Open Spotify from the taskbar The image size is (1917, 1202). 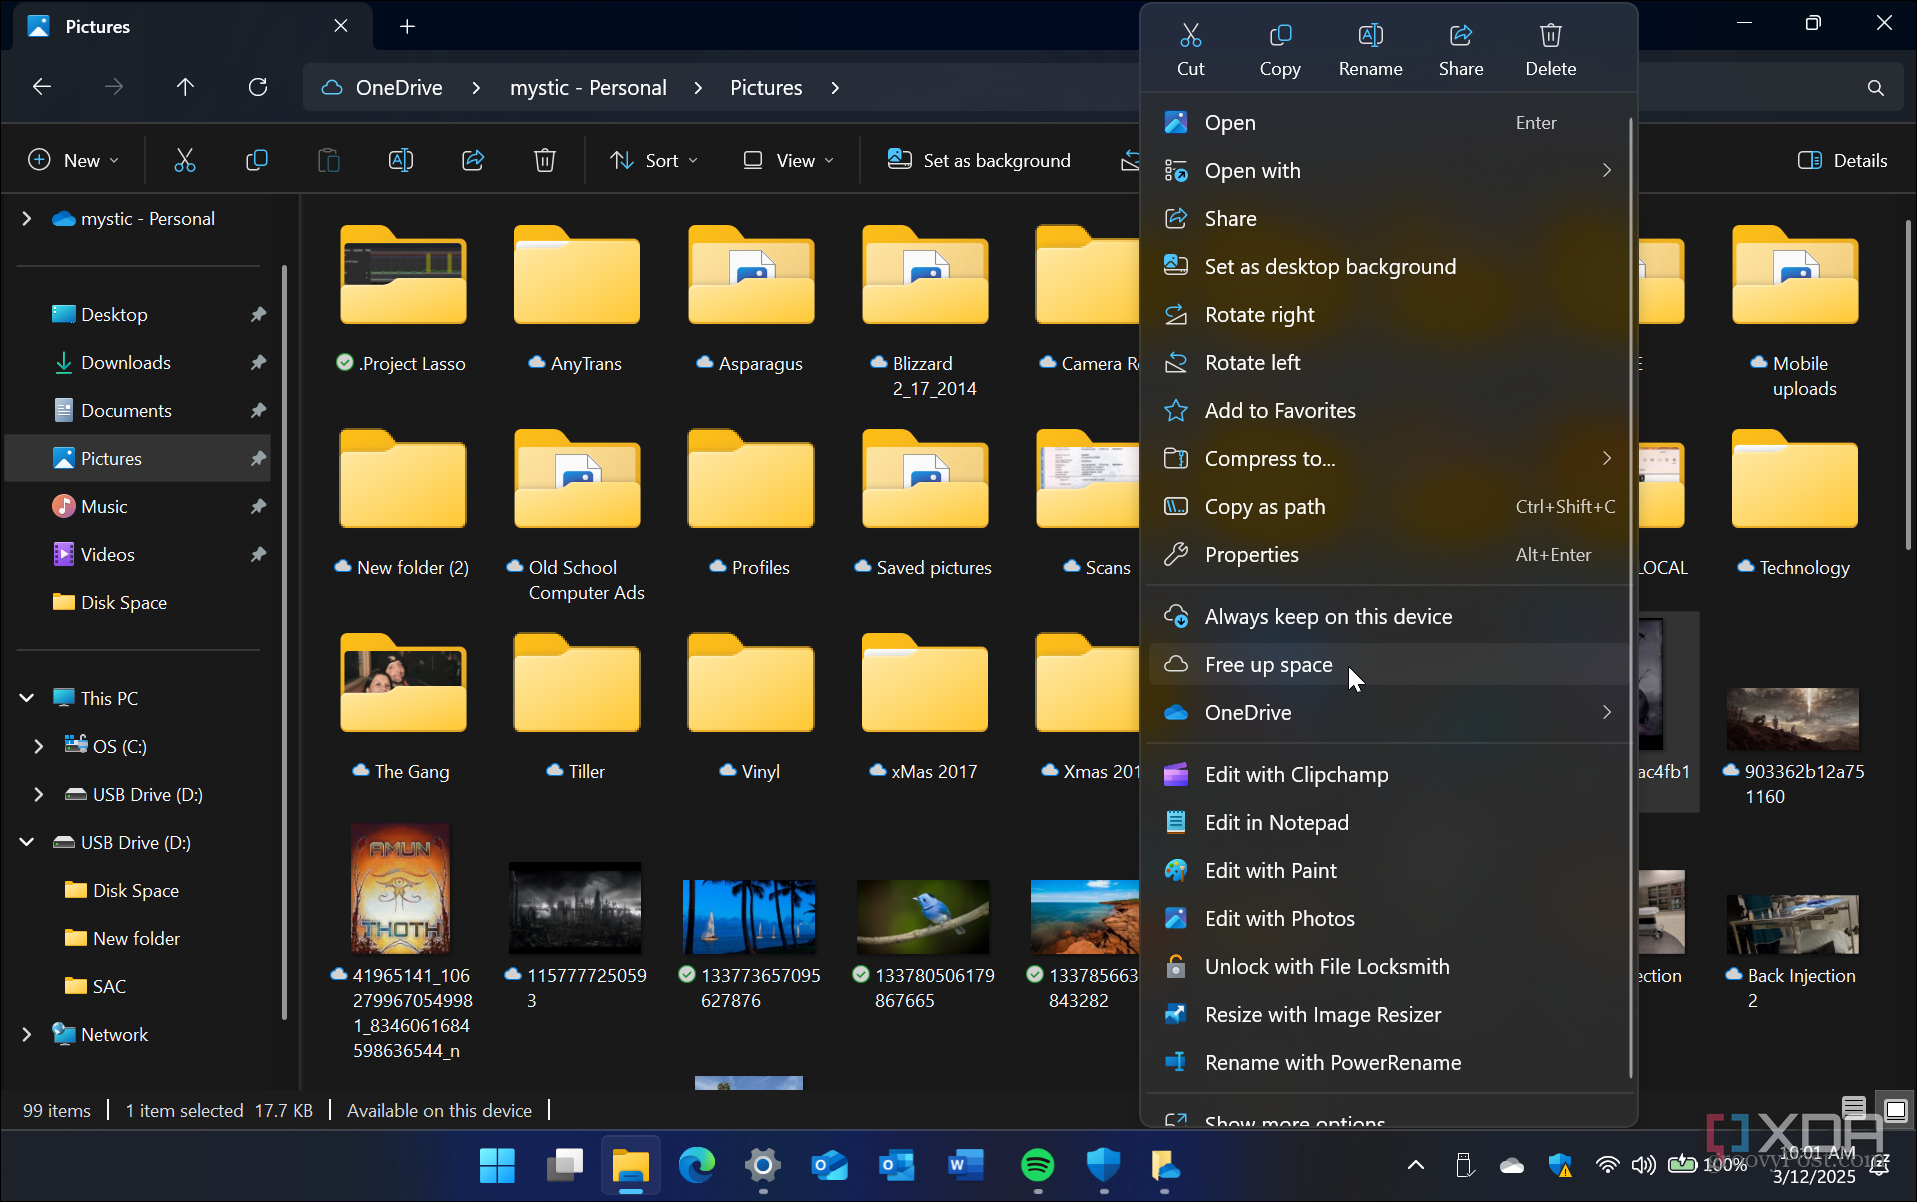tap(1037, 1165)
